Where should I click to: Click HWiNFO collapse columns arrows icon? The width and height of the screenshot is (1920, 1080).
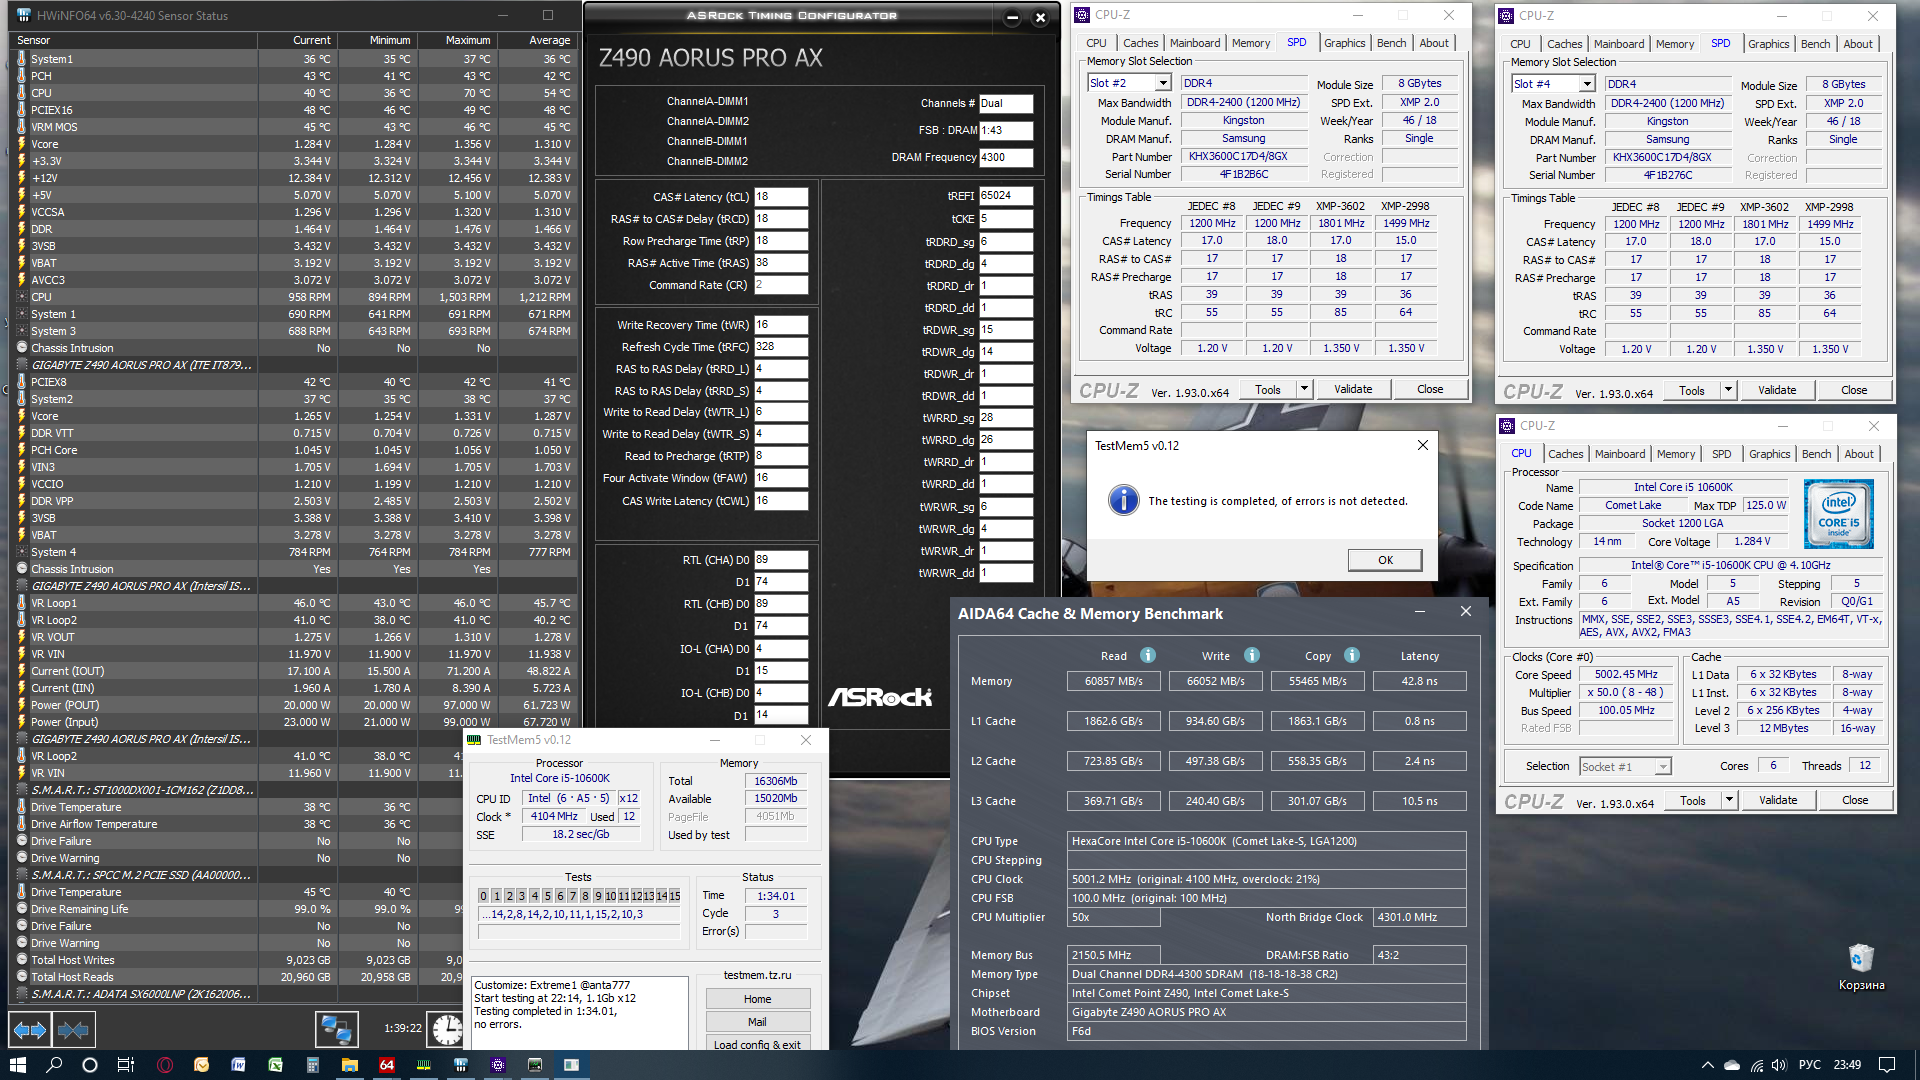[73, 1028]
